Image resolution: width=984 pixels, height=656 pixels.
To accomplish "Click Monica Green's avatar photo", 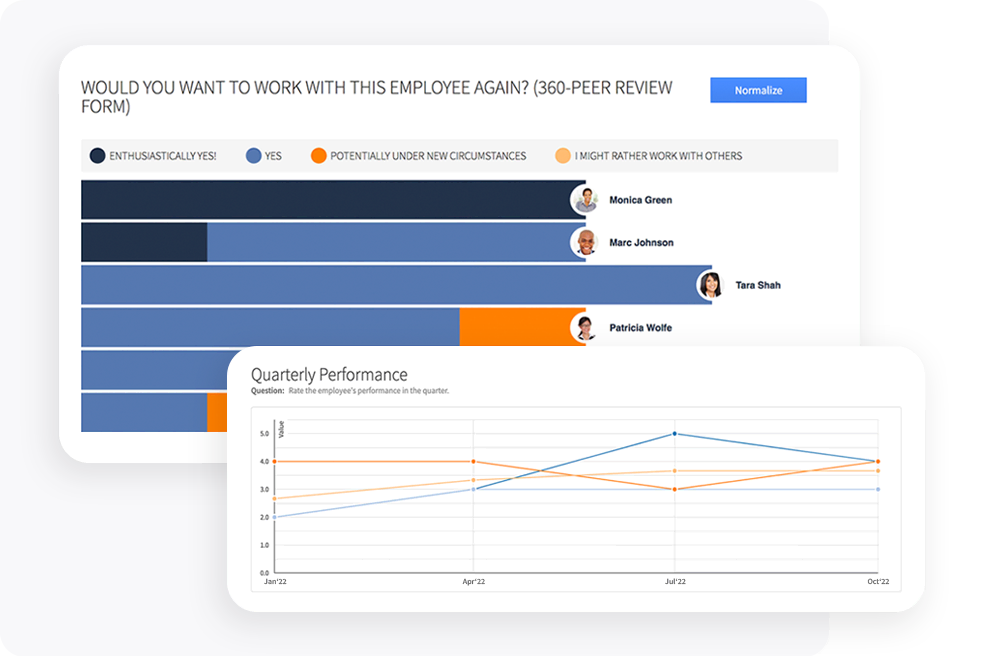I will coord(585,200).
